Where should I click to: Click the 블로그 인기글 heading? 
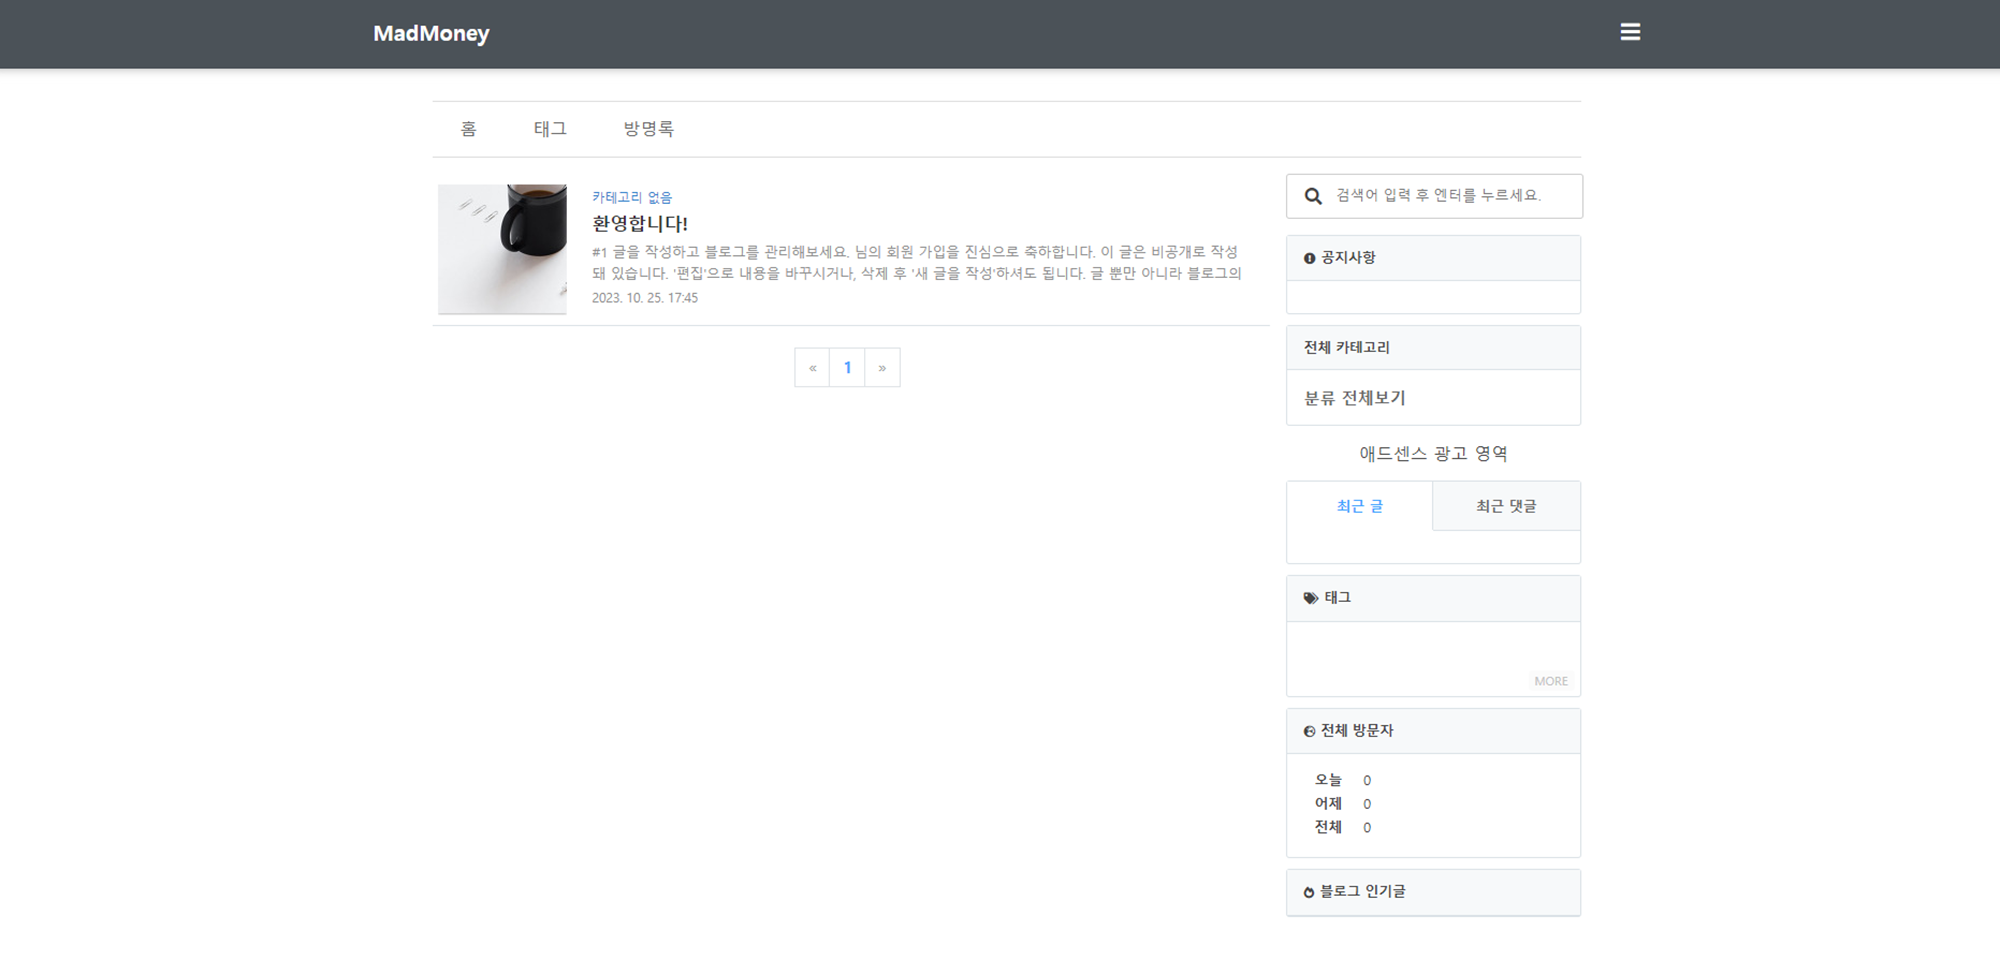(x=1362, y=892)
